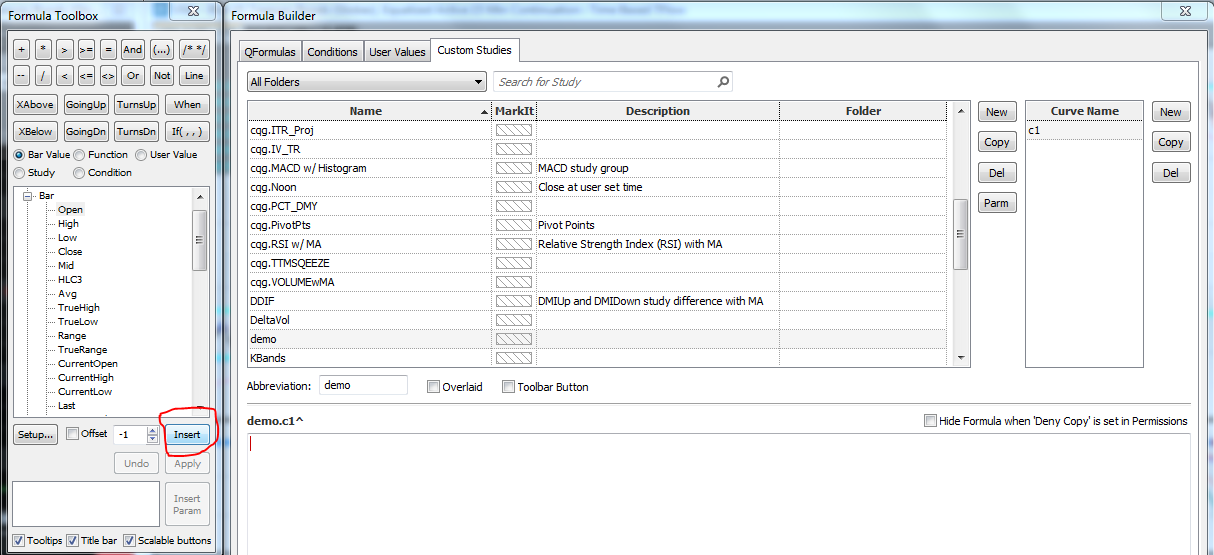Select curve c1 in Curve Name list

click(x=1083, y=131)
